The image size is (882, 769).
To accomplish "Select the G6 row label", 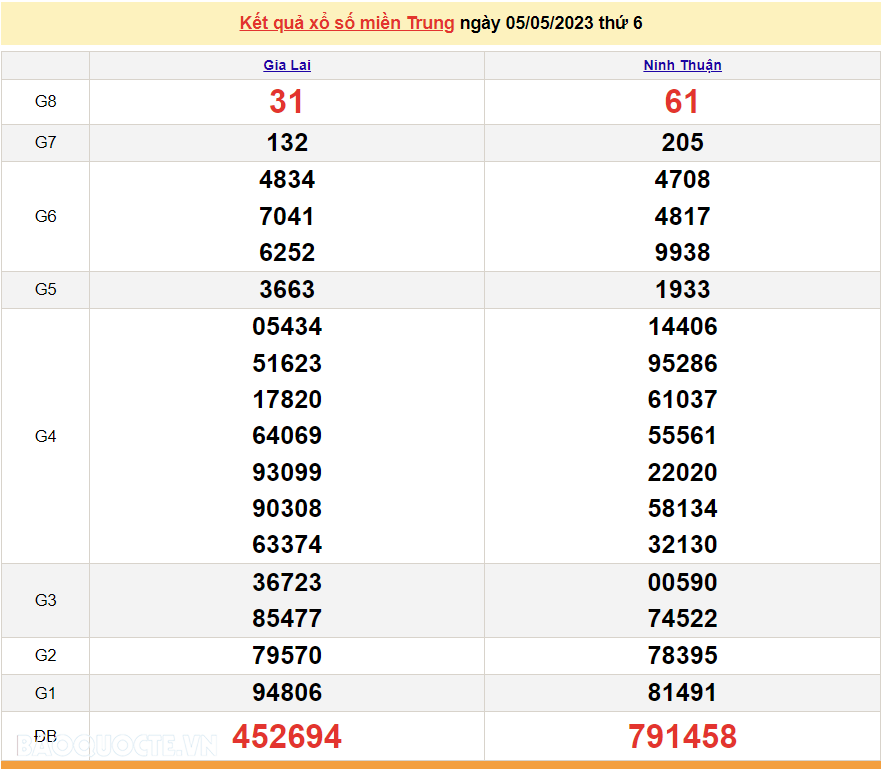I will coord(45,216).
